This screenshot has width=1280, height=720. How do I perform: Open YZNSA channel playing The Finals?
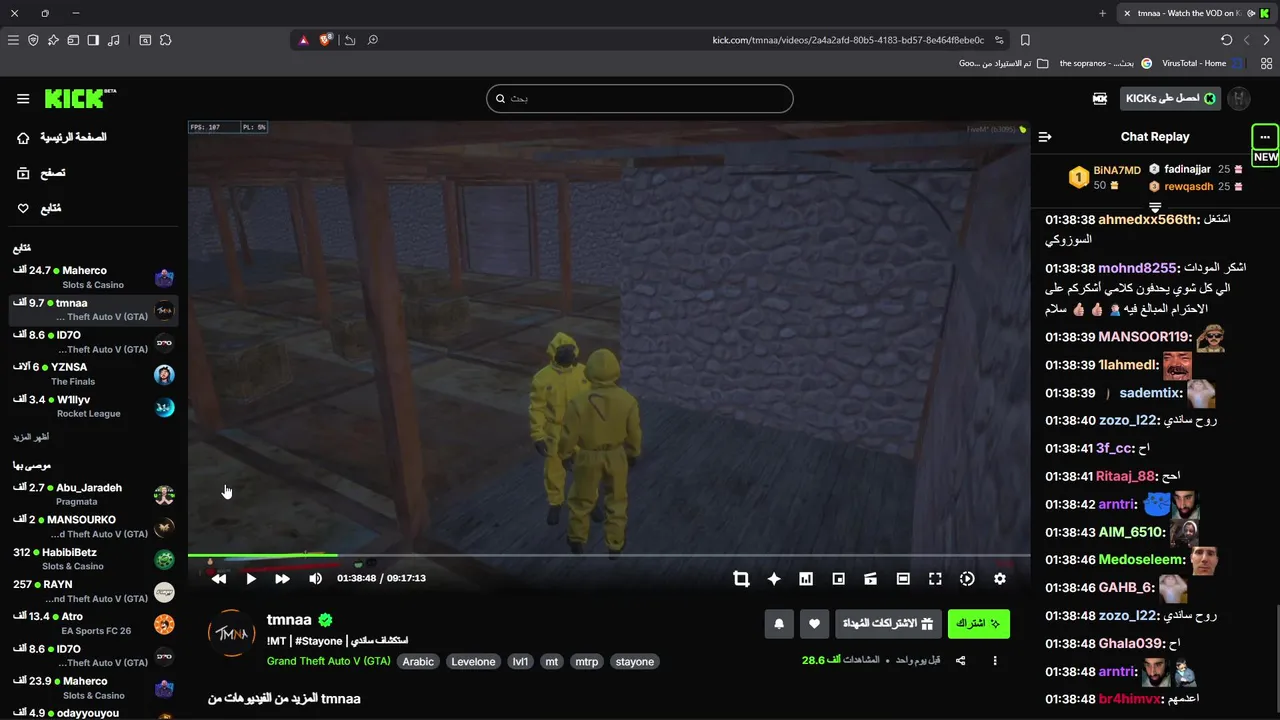point(94,374)
